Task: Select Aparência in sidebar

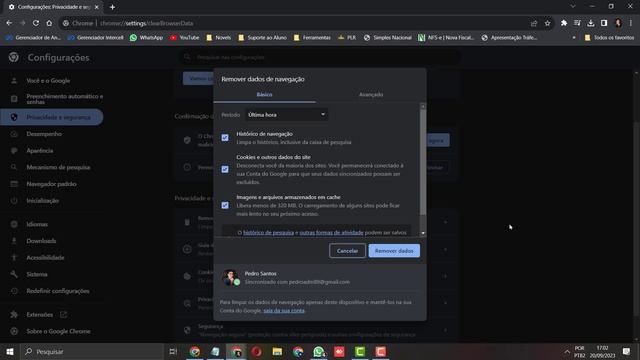Action: [40, 151]
